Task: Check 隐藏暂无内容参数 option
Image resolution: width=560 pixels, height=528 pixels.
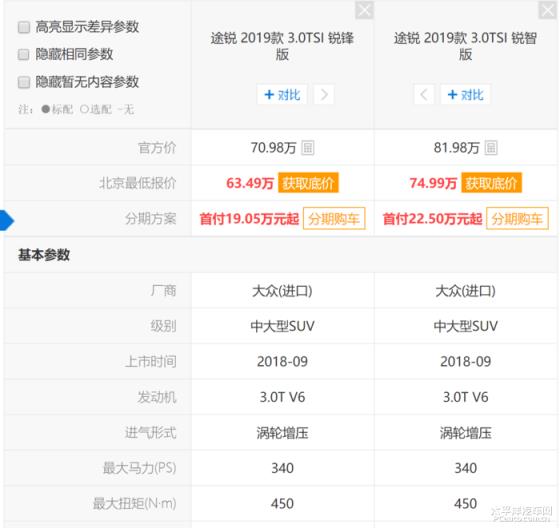Action: [x=24, y=82]
